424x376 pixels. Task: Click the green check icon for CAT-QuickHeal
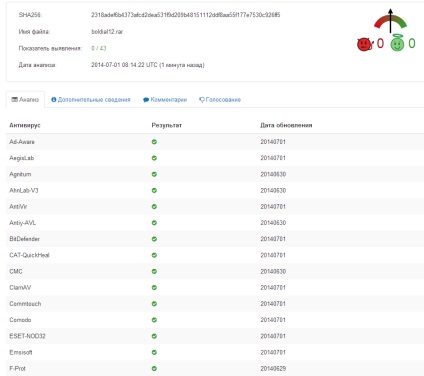154,255
